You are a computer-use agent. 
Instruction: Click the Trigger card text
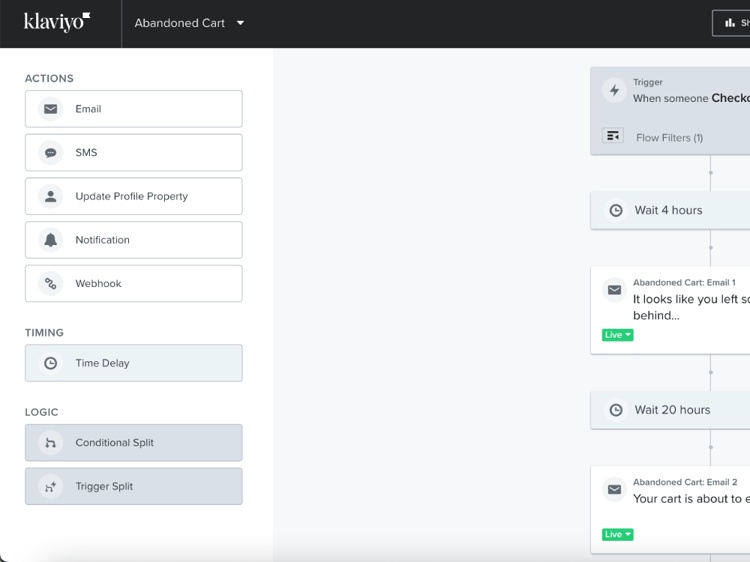tap(691, 91)
